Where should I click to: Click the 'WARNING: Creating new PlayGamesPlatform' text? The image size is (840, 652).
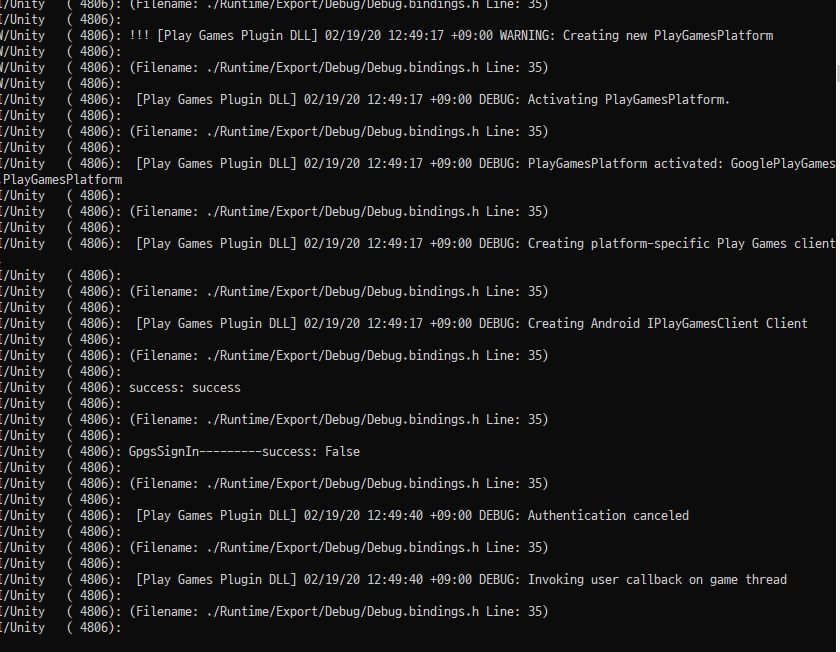pos(636,36)
